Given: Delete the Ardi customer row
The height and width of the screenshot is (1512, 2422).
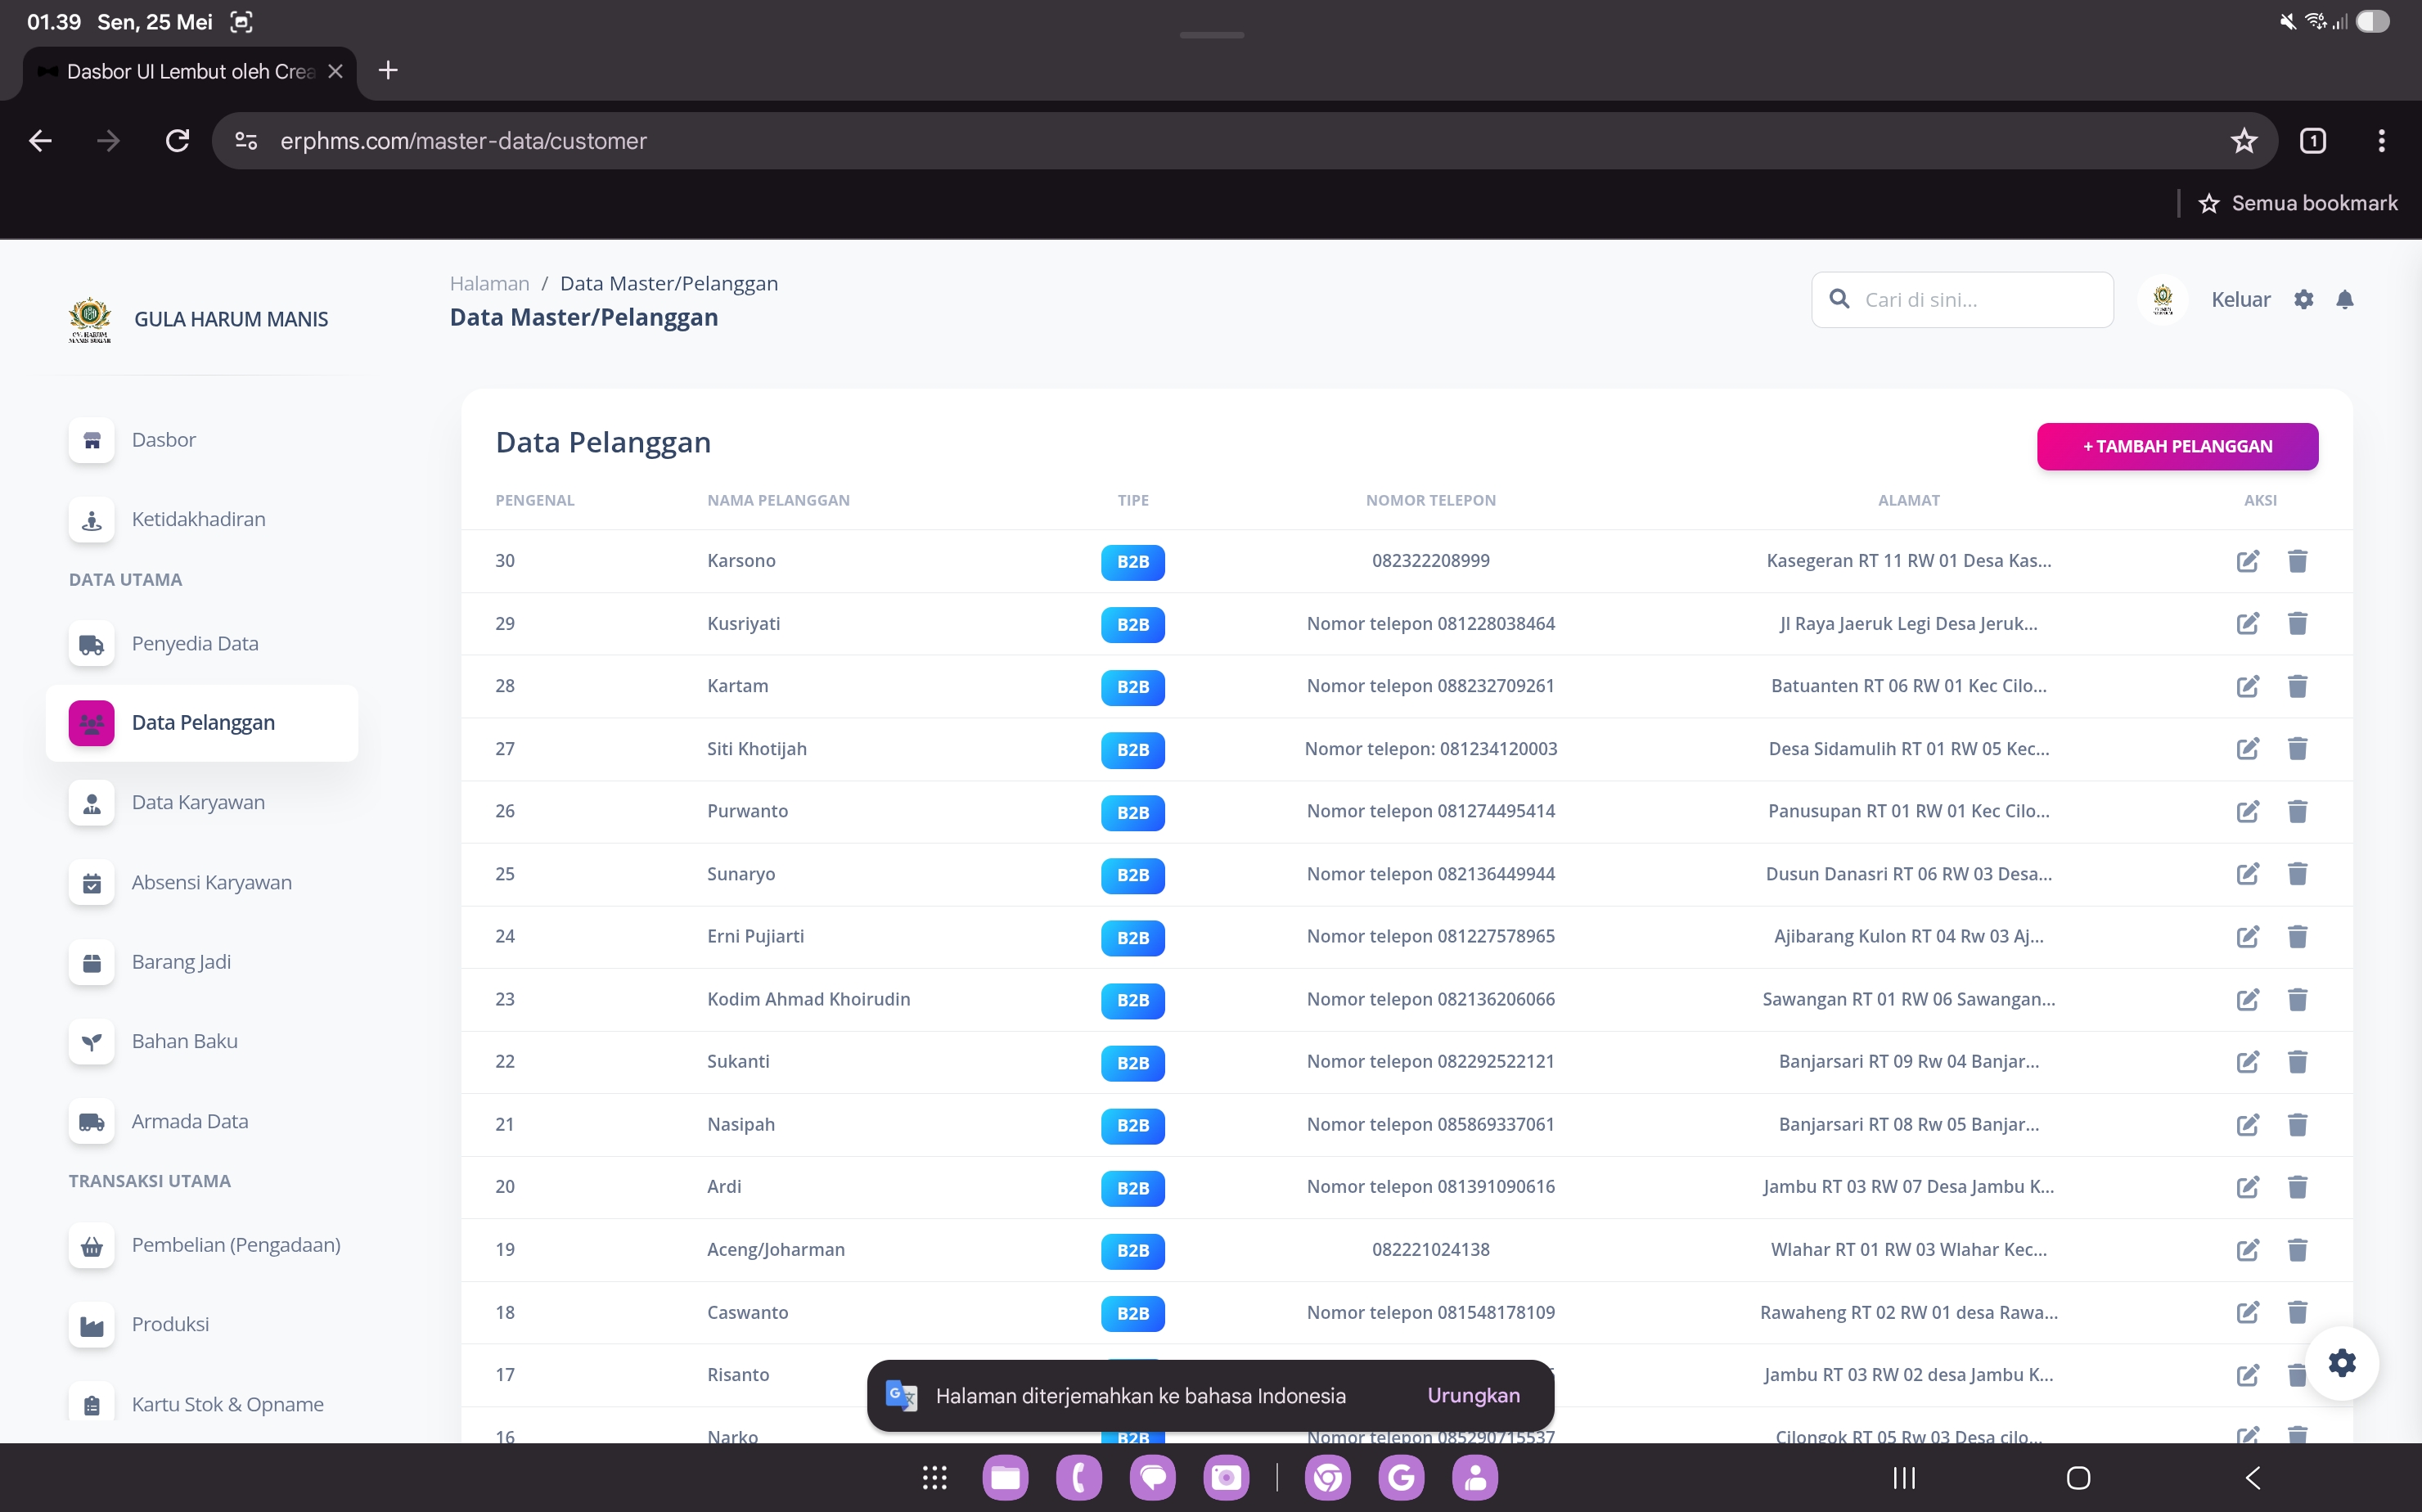Looking at the screenshot, I should click(2297, 1187).
